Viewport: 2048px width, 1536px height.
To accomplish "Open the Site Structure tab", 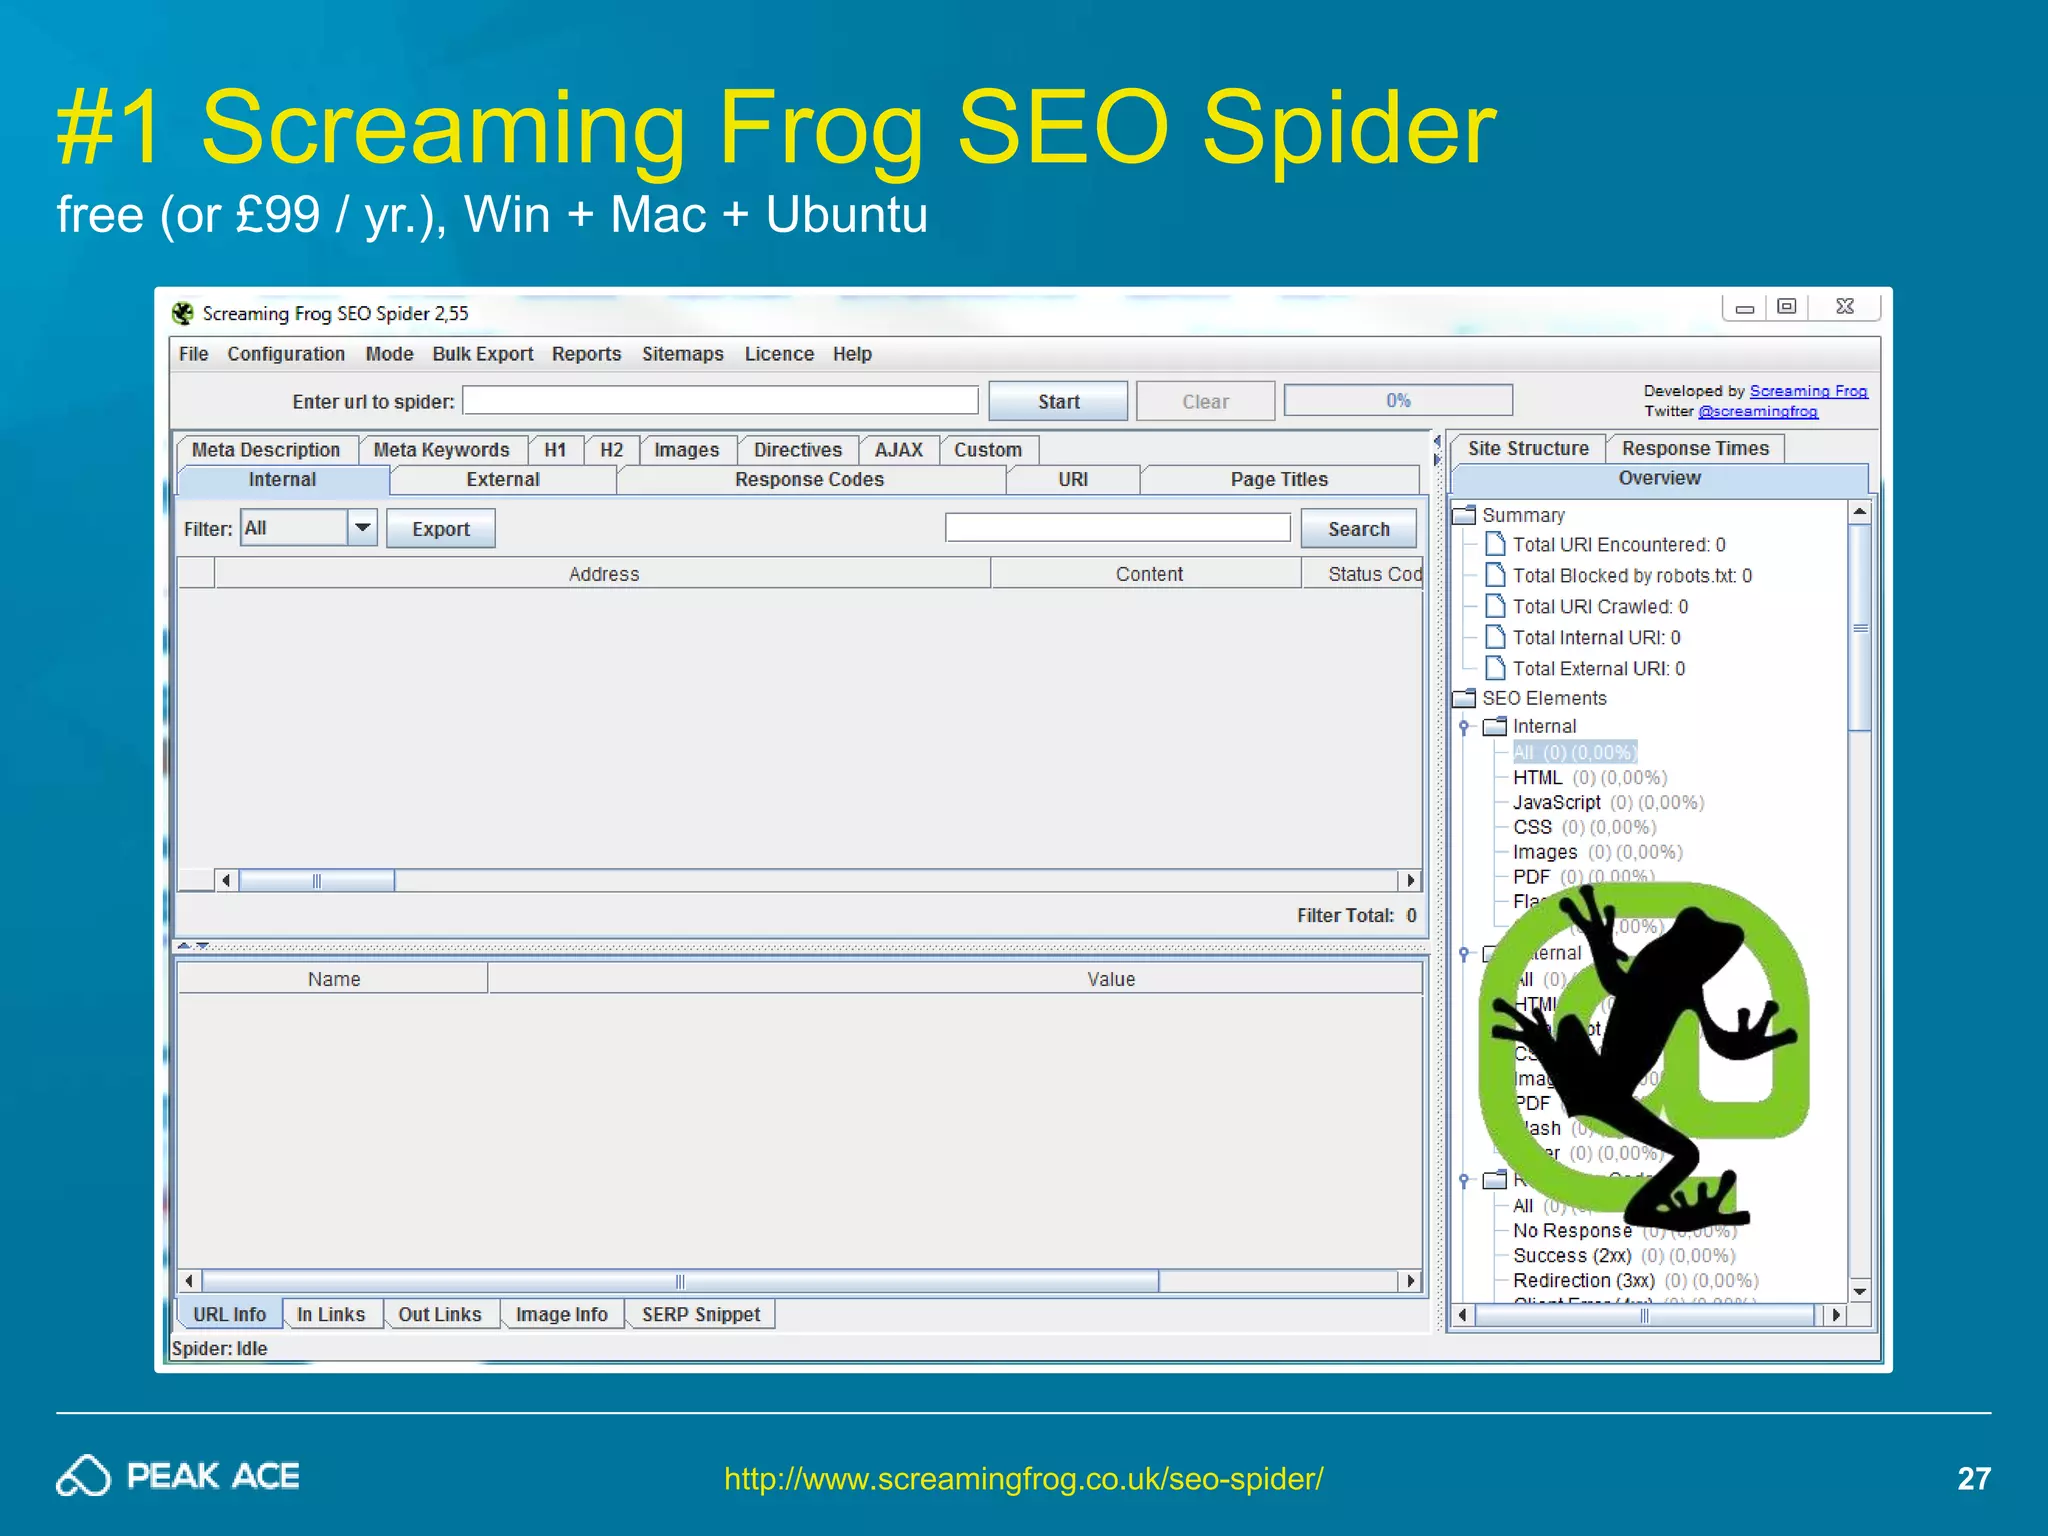I will (x=1528, y=449).
